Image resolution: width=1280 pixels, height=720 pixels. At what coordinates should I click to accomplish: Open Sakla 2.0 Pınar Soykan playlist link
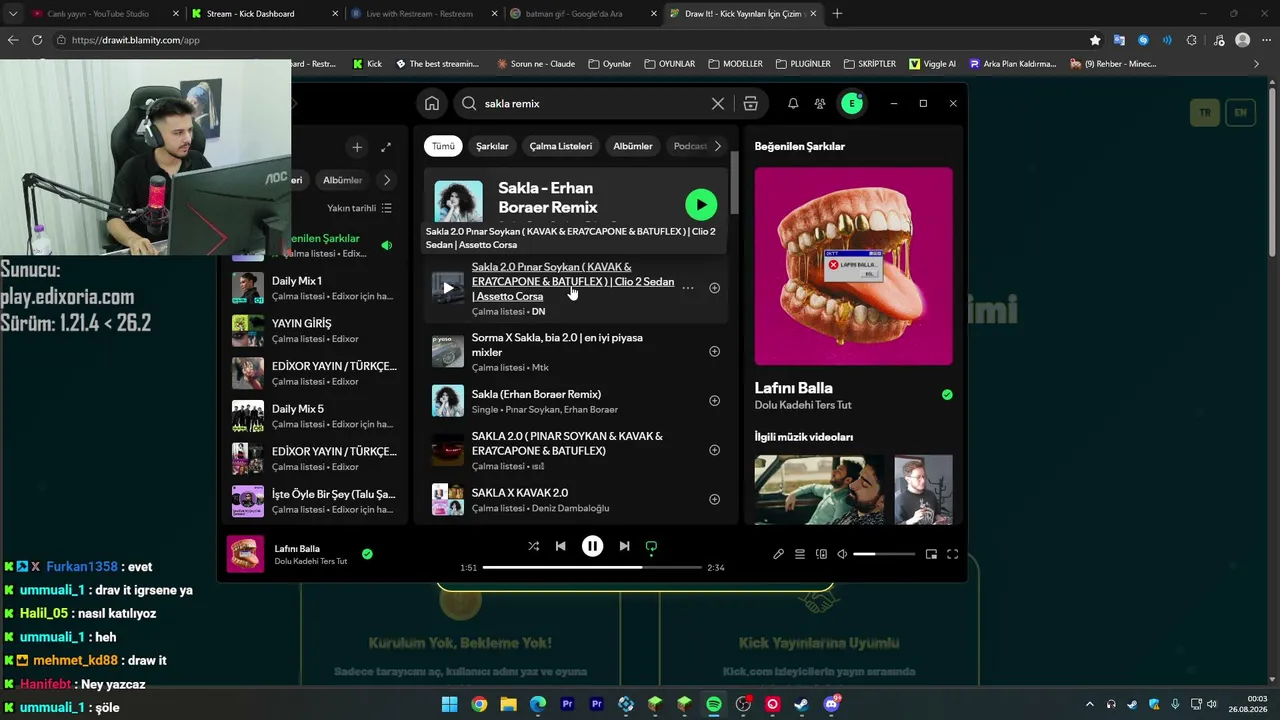tap(573, 281)
